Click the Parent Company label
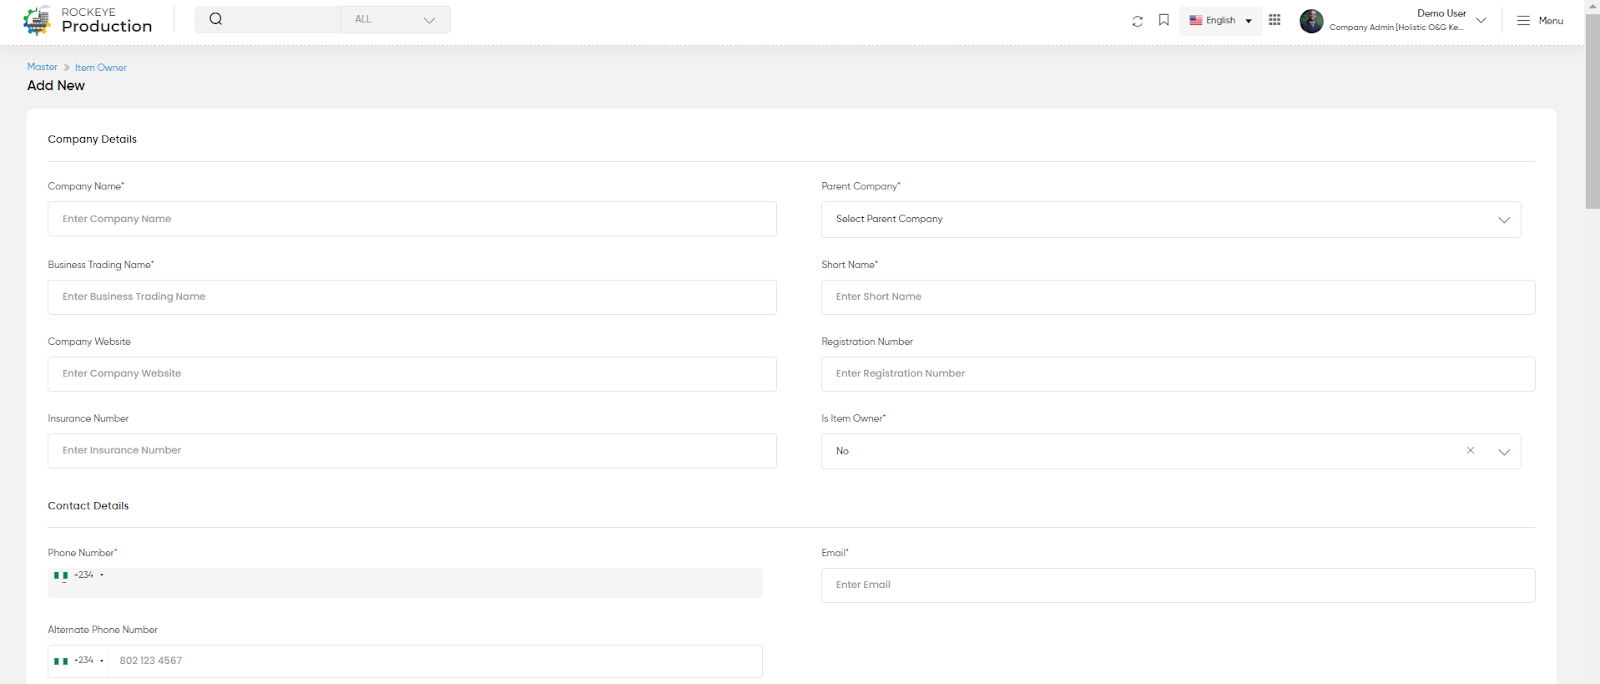This screenshot has height=684, width=1600. pyautogui.click(x=861, y=186)
